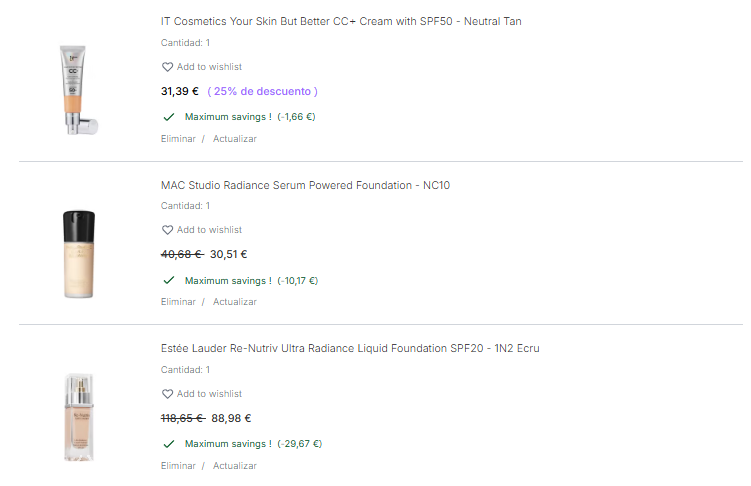Image resolution: width=751 pixels, height=486 pixels.
Task: Remove IT Cosmetics CC+ Cream with Eliminar
Action: tap(178, 139)
